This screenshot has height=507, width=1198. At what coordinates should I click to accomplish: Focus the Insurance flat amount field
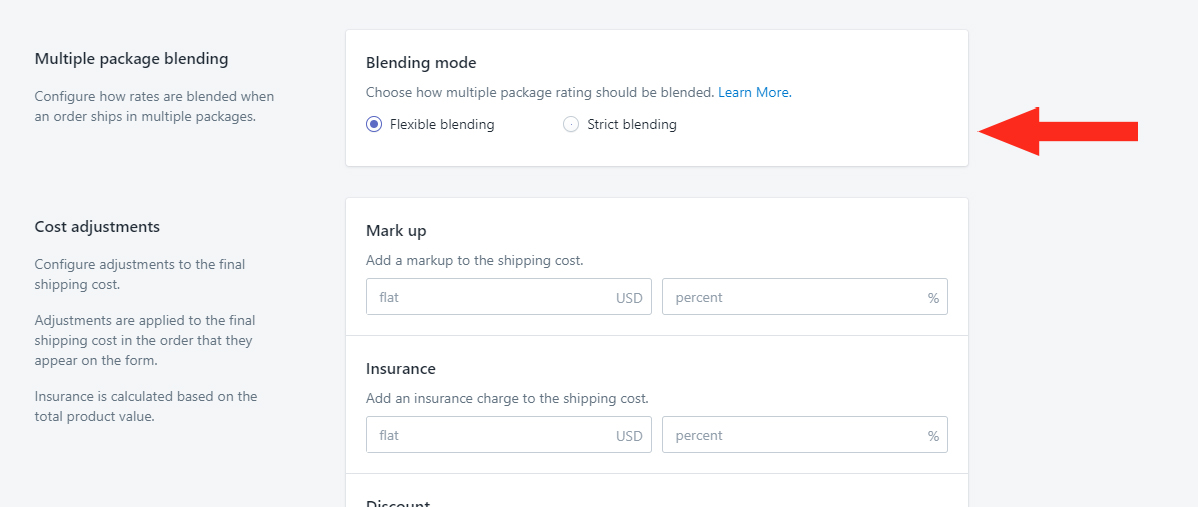[509, 434]
